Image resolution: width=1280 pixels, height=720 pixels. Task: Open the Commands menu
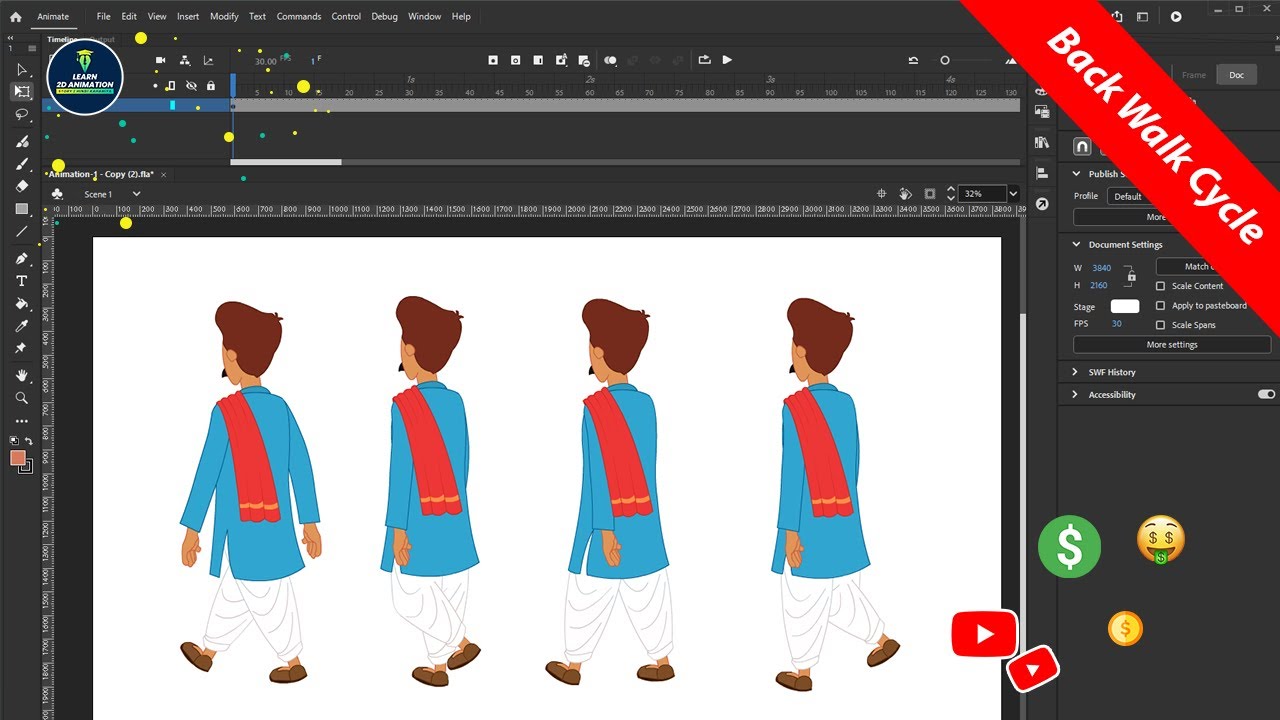pos(299,16)
